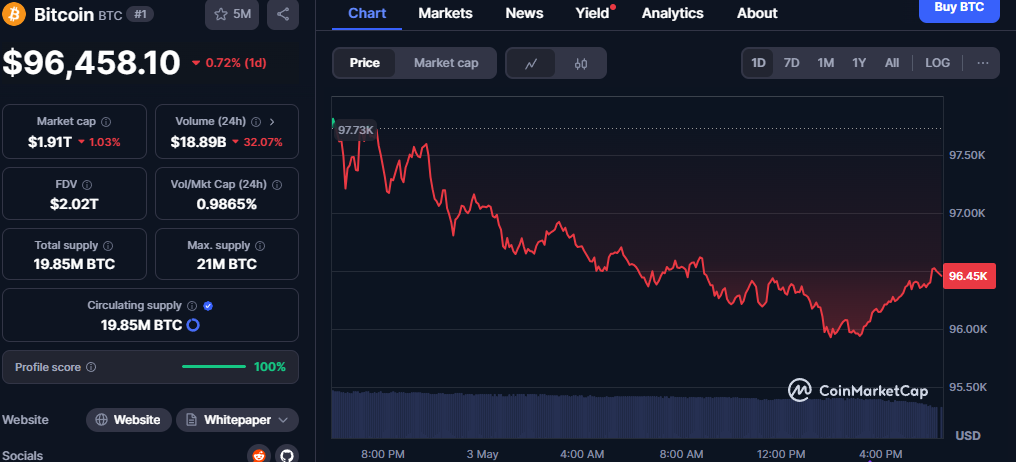Select the line chart icon
Screen dimensions: 1016x462
(531, 64)
